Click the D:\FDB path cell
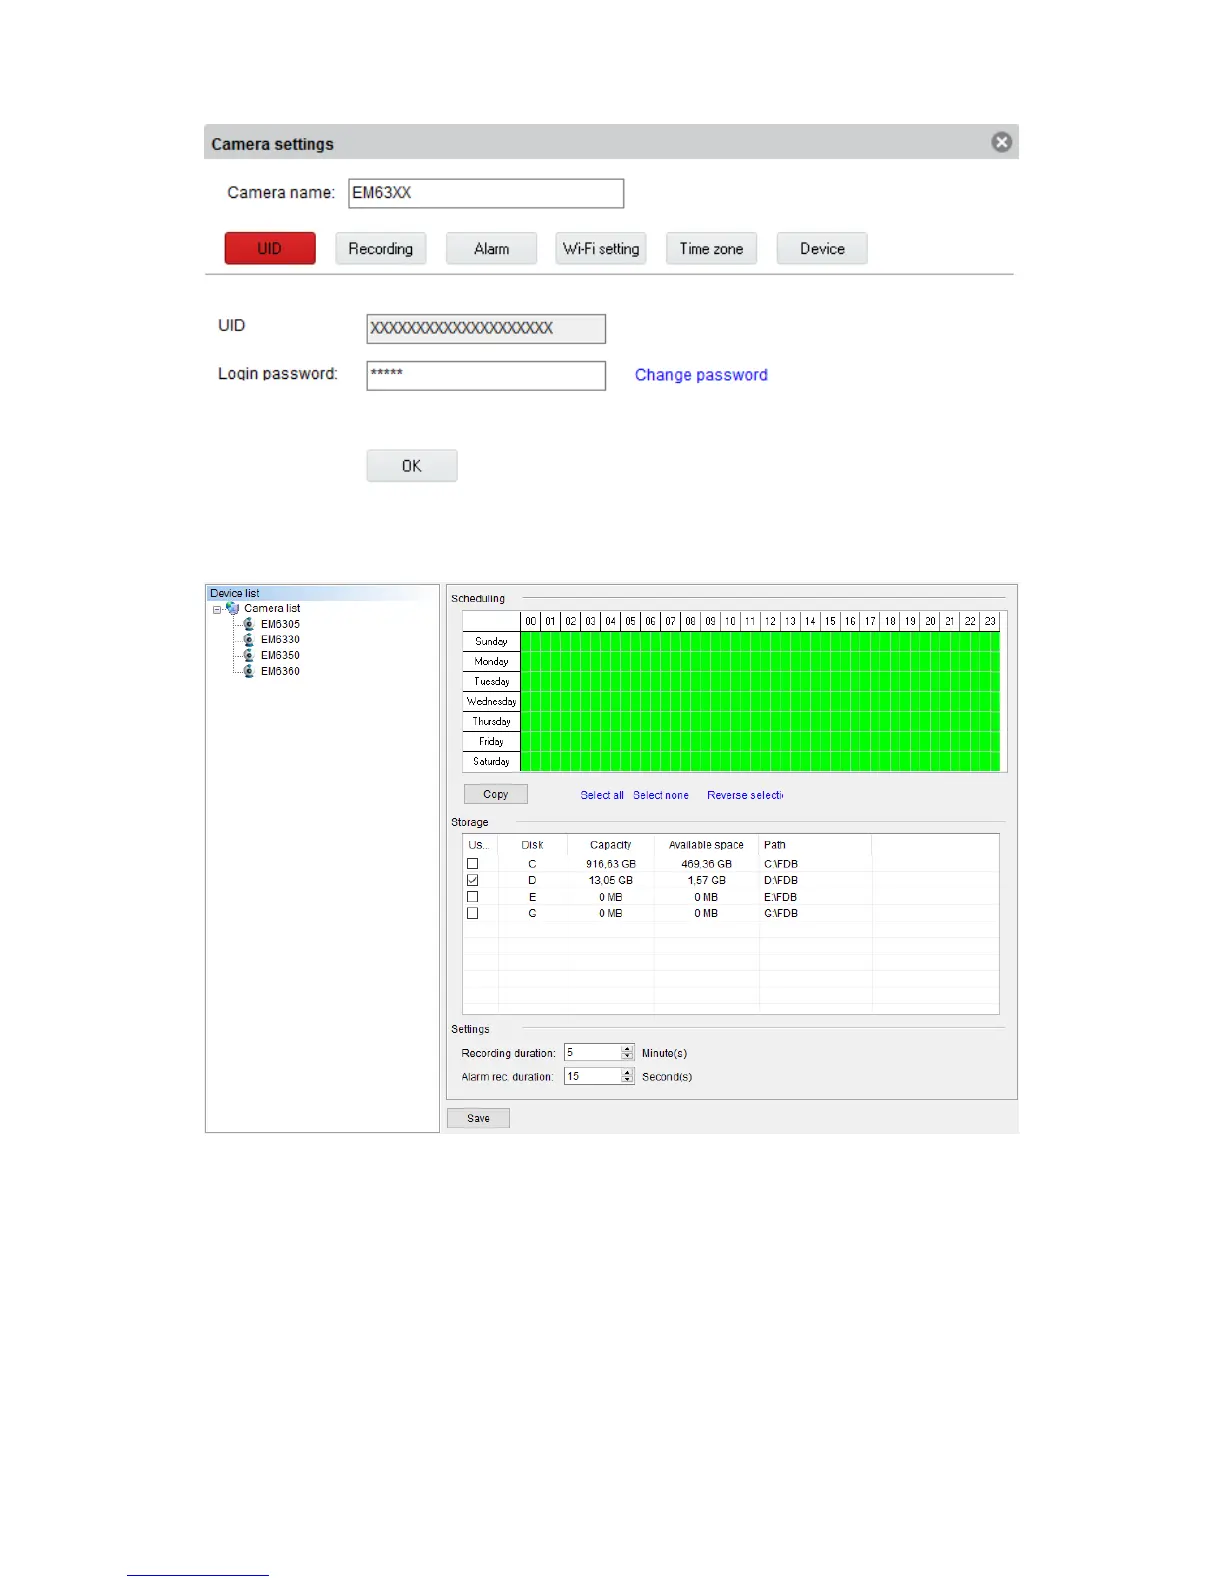 pyautogui.click(x=781, y=880)
